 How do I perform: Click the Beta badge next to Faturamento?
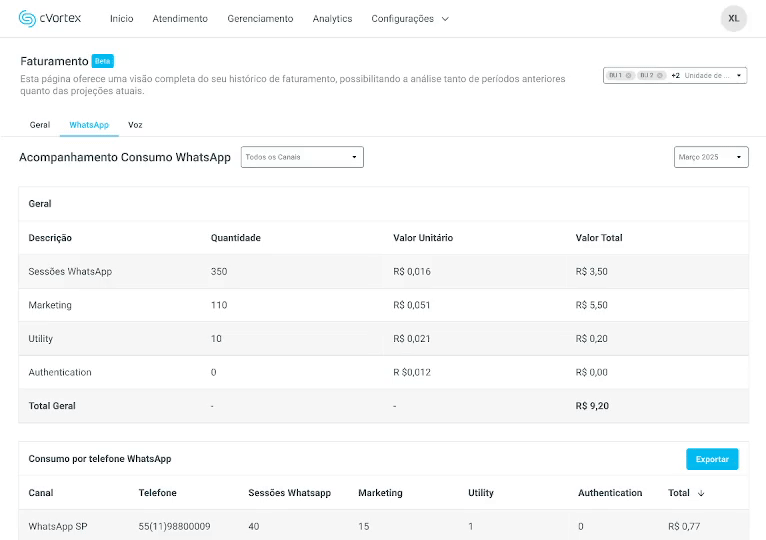pyautogui.click(x=103, y=61)
